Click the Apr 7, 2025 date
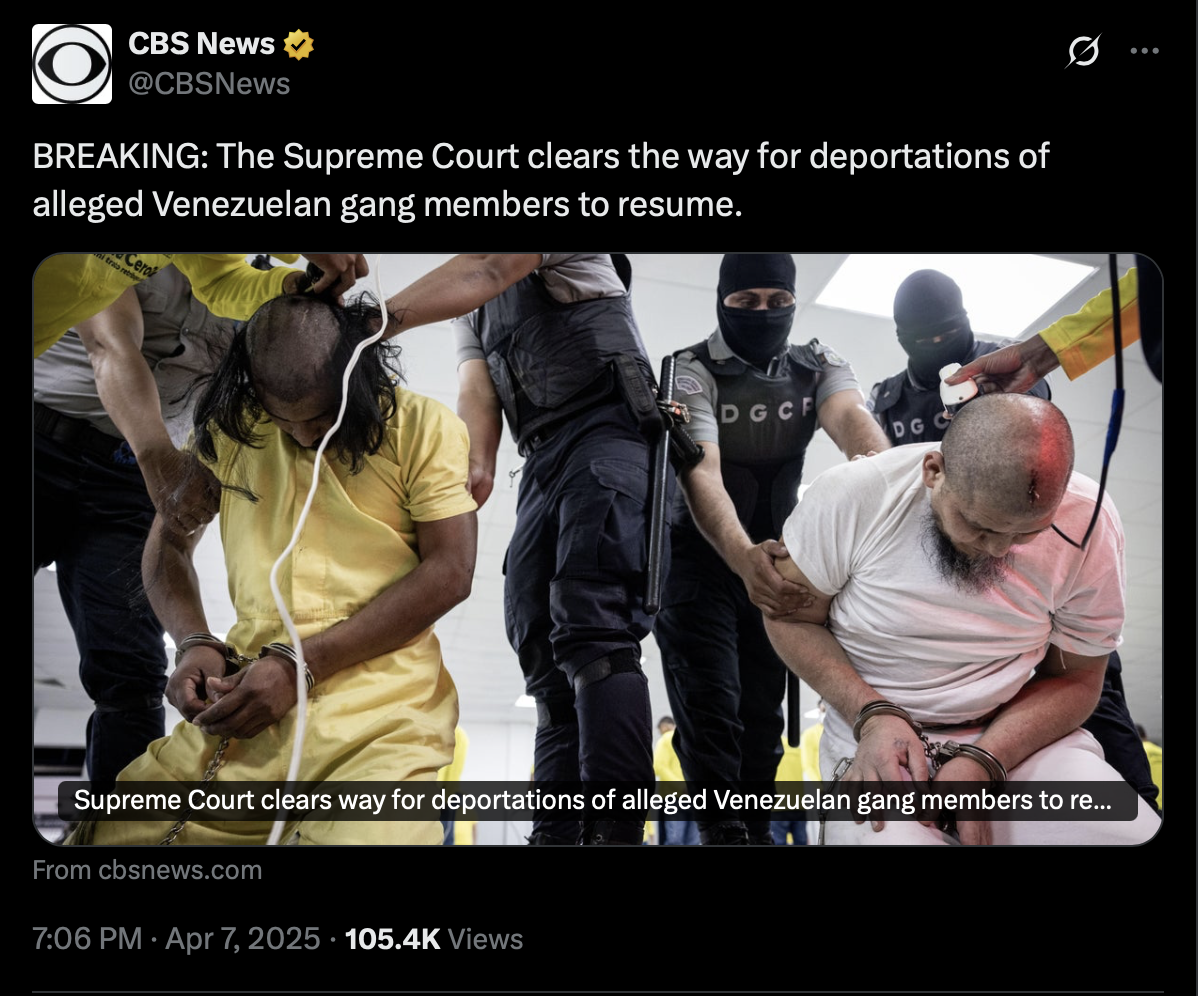Image resolution: width=1198 pixels, height=996 pixels. [x=242, y=939]
